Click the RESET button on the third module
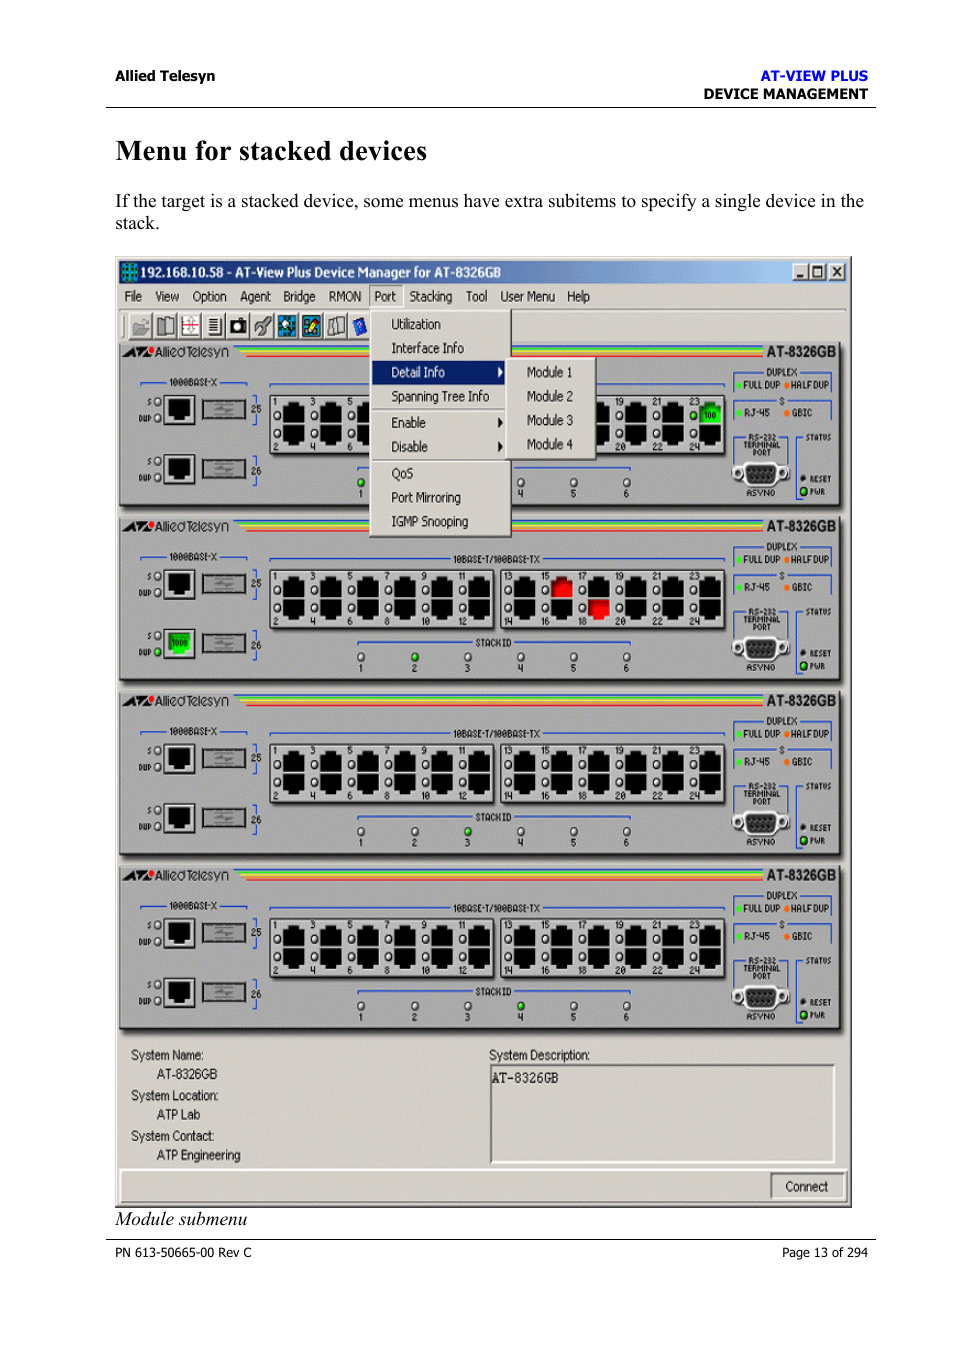 point(803,828)
